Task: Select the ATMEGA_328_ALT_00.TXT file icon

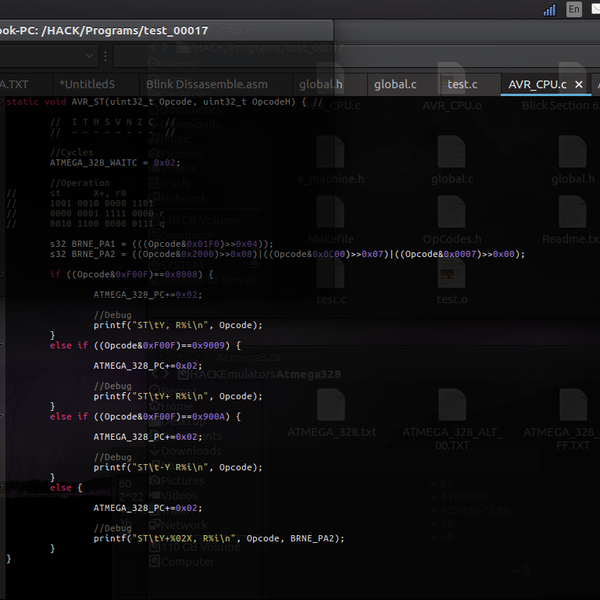Action: (x=452, y=406)
